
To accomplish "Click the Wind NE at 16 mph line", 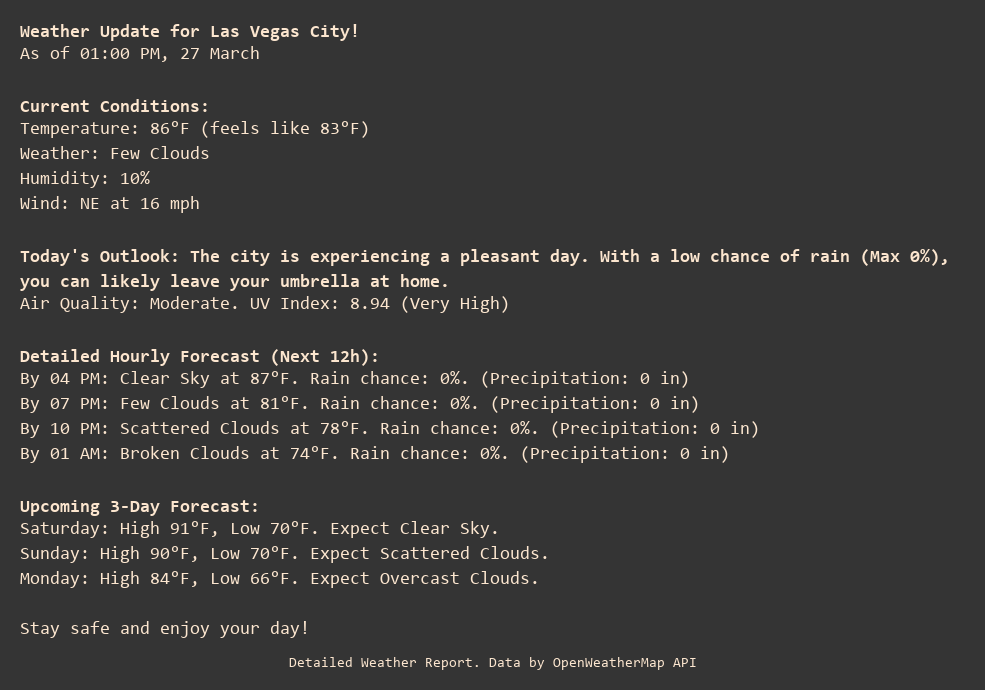I will [x=109, y=203].
